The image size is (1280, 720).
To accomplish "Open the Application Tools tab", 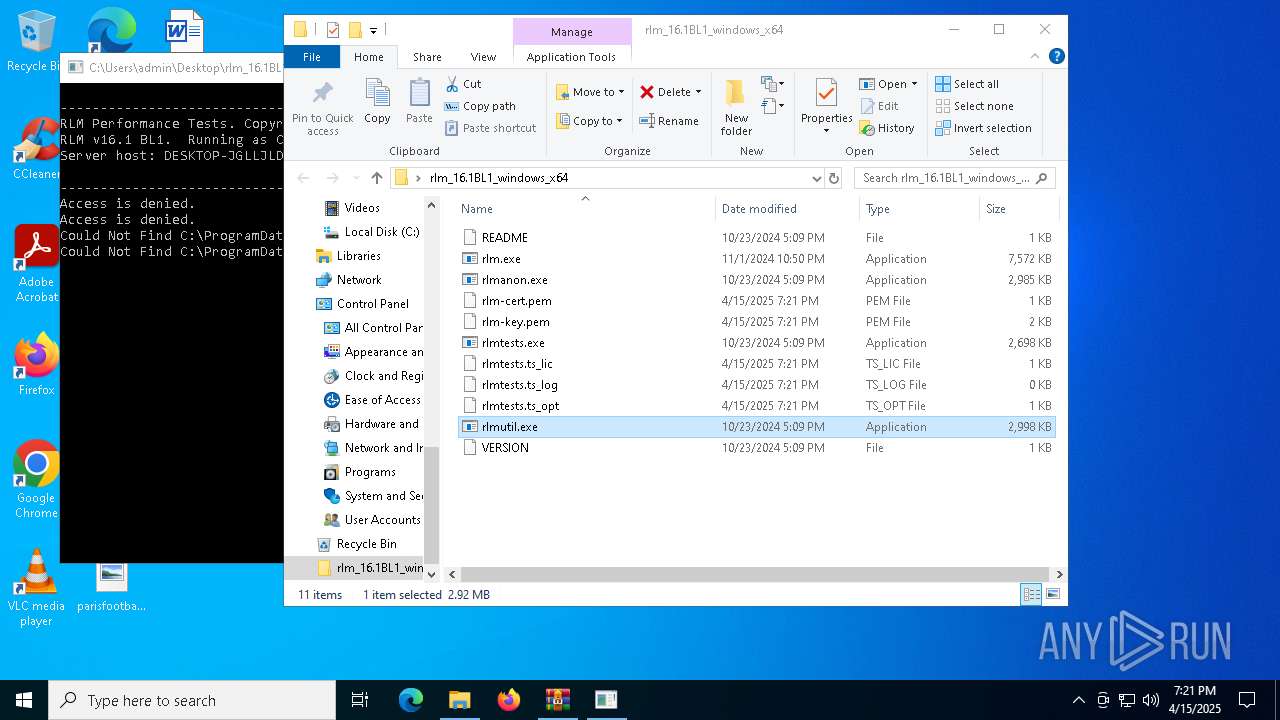I will coord(571,57).
